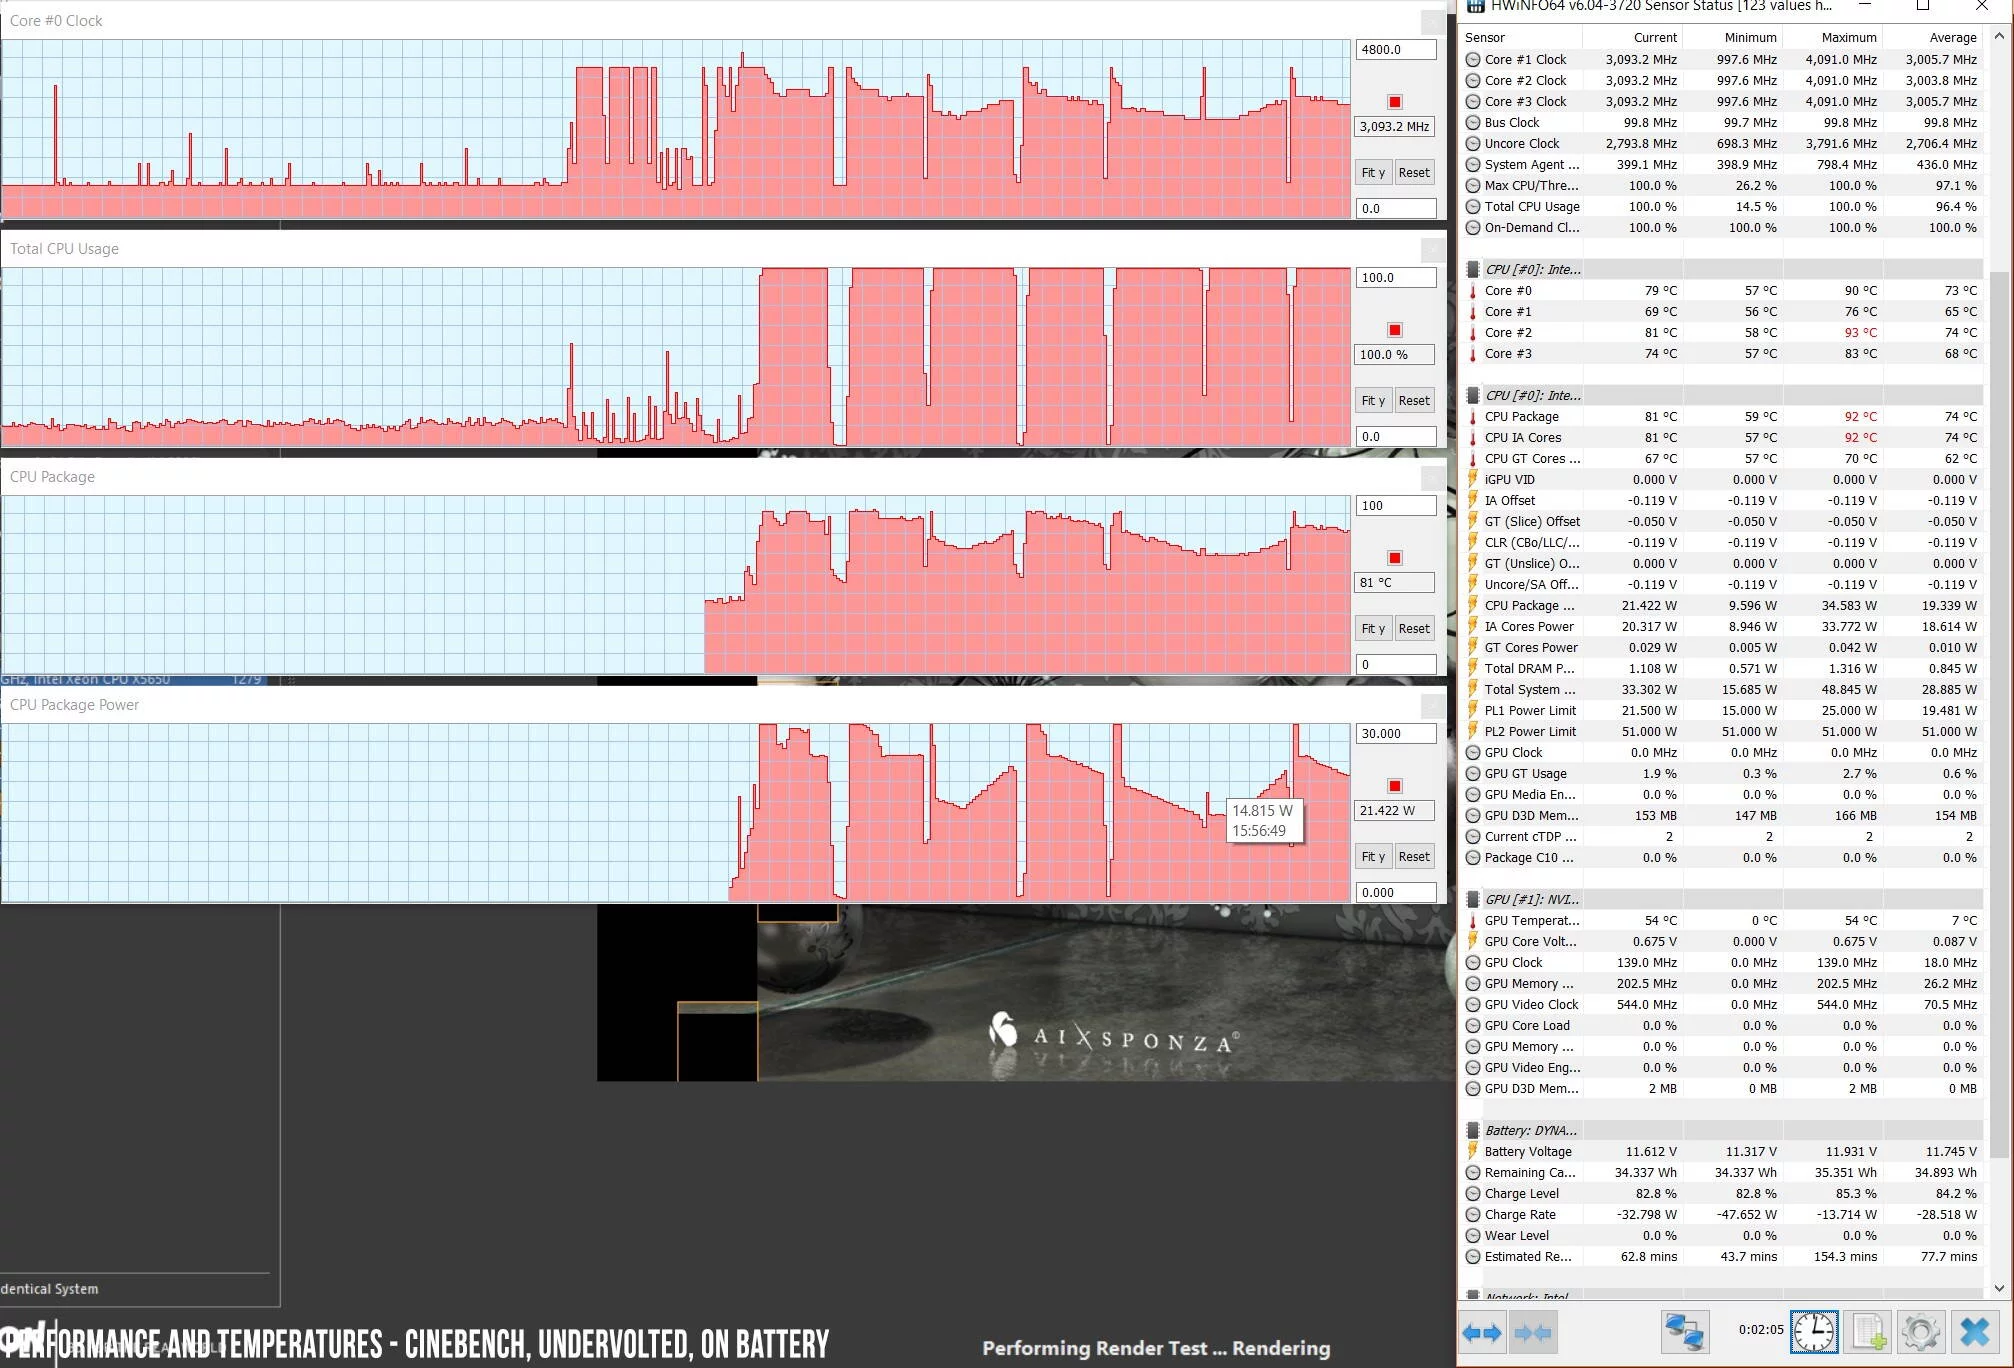The image size is (2014, 1368).
Task: Click the circle icon next to Core #1 Clock
Action: [1472, 59]
